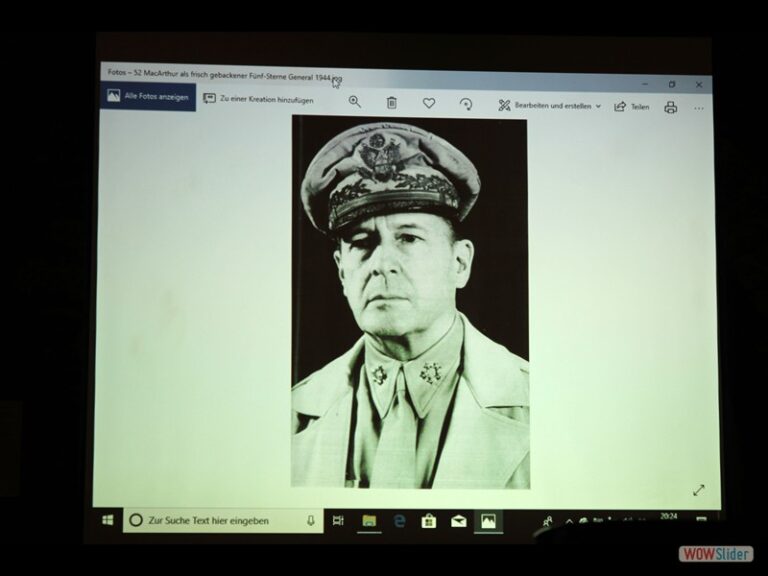Click the 'Teilen' share button
This screenshot has width=768, height=576.
point(632,107)
